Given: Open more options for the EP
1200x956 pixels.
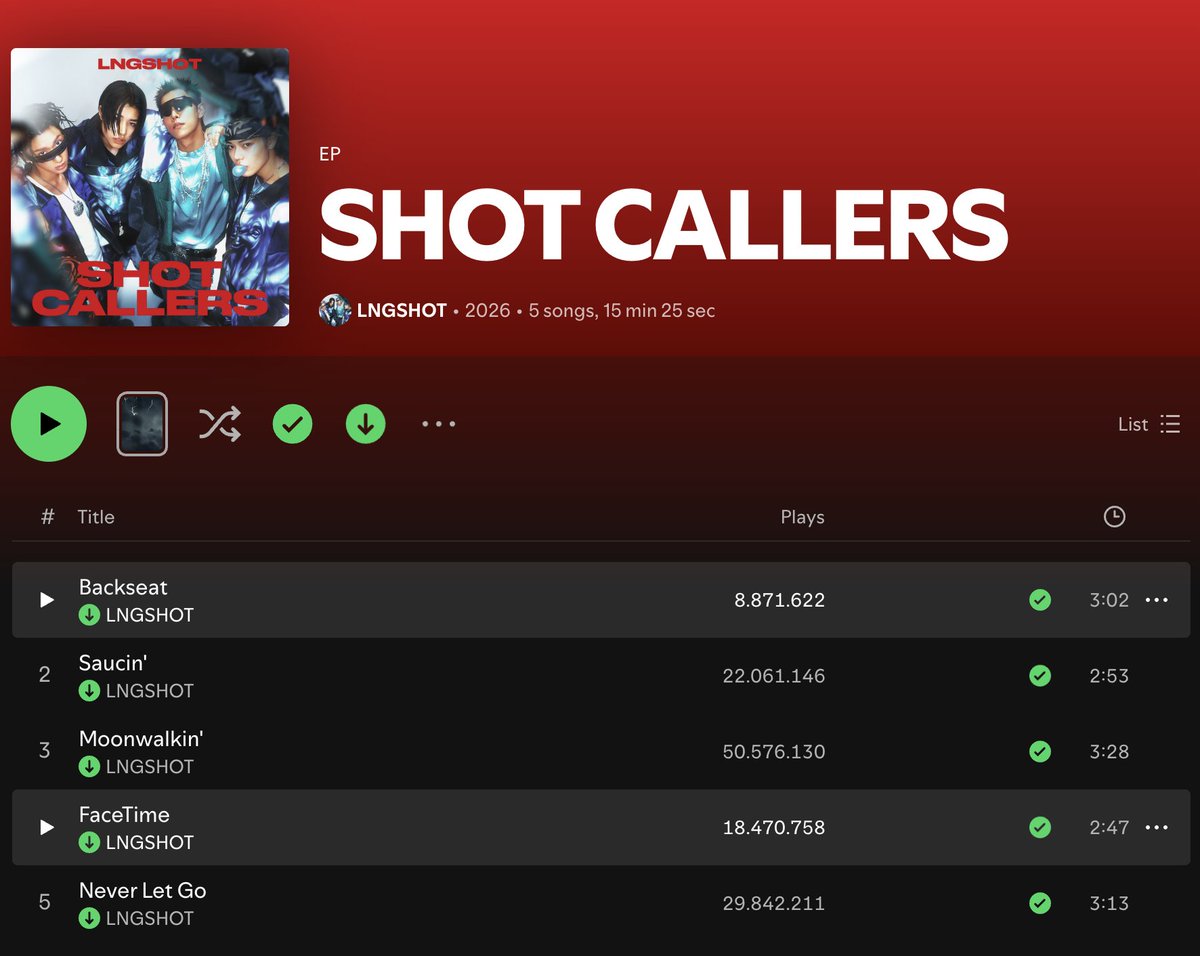Looking at the screenshot, I should coord(438,424).
